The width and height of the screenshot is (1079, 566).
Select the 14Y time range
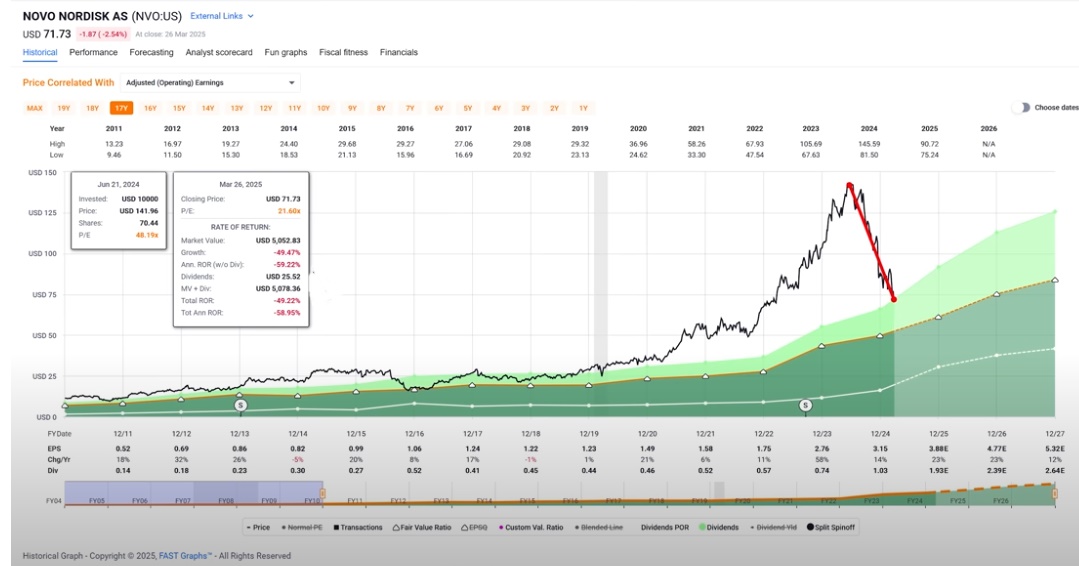[x=208, y=108]
